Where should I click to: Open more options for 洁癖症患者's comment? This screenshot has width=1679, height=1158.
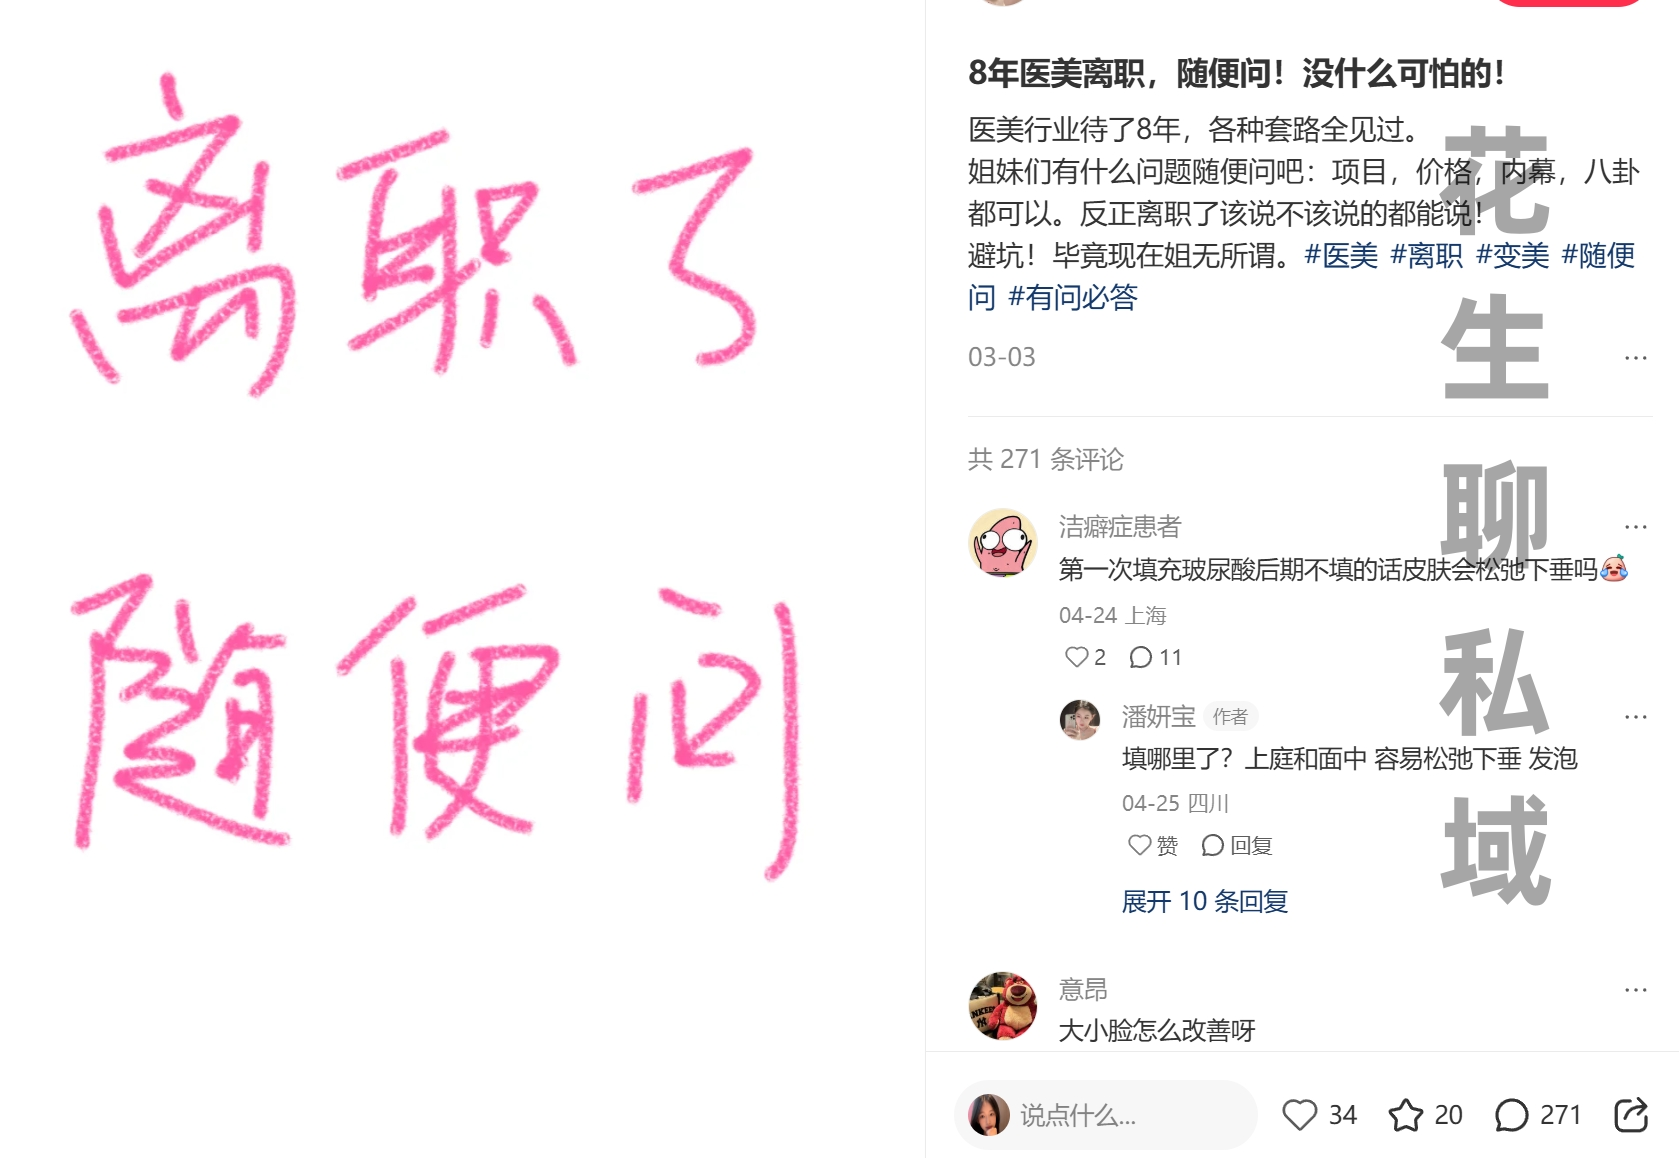pos(1636,527)
